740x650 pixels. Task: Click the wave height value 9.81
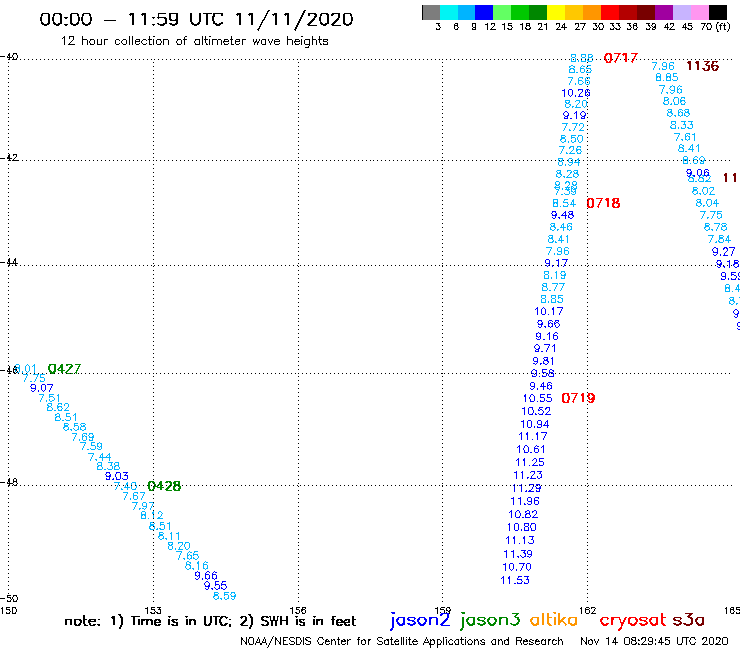tap(543, 361)
